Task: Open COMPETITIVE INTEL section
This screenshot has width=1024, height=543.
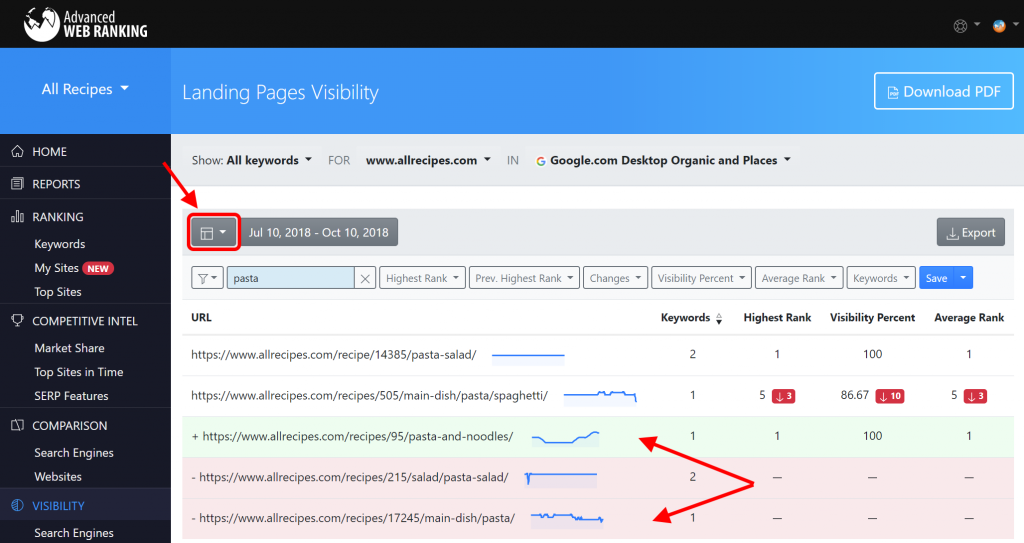Action: [85, 320]
